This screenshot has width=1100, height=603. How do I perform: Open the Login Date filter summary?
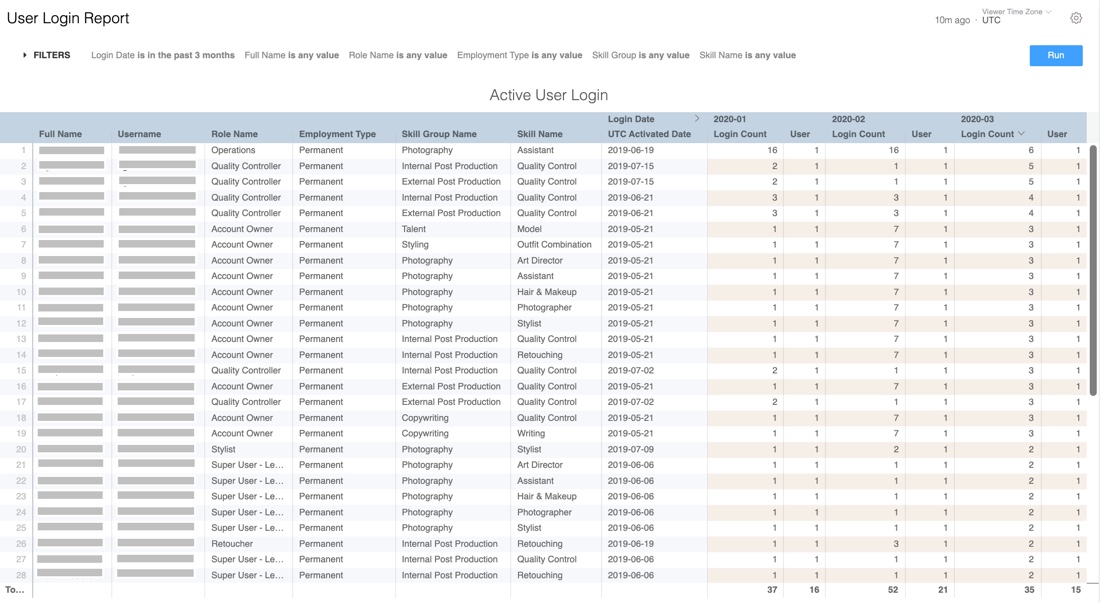[162, 56]
